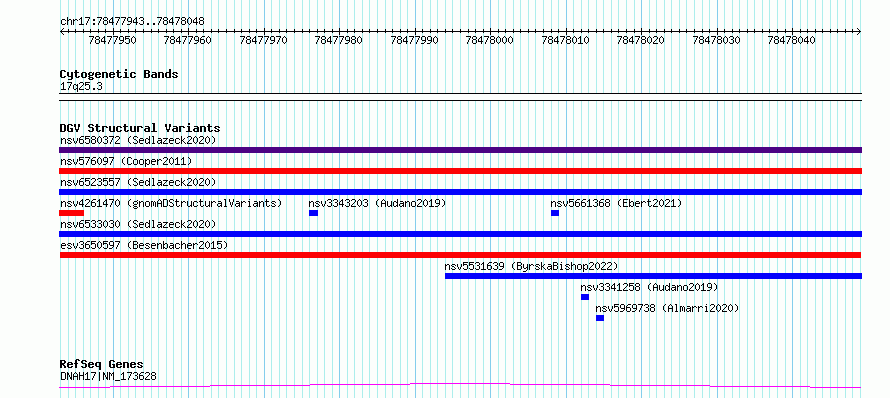Click the small blue nsv3341258 marker

click(585, 297)
